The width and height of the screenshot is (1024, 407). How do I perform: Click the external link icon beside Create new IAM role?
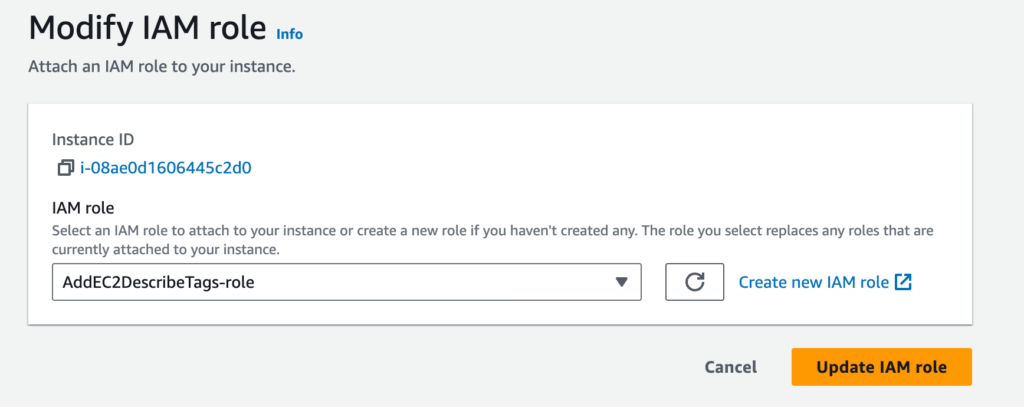[903, 282]
